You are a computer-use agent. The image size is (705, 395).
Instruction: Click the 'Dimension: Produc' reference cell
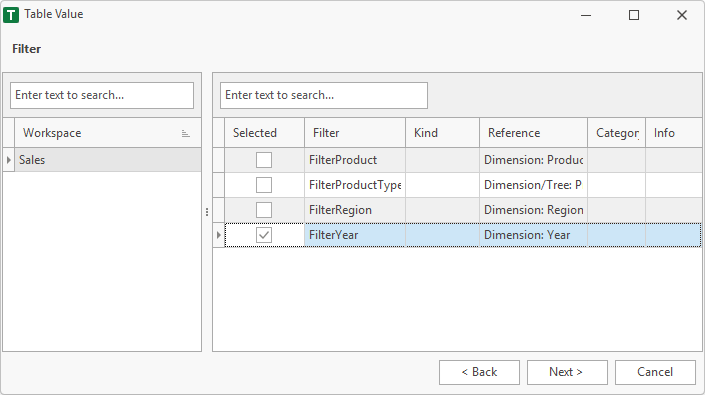[x=533, y=160]
